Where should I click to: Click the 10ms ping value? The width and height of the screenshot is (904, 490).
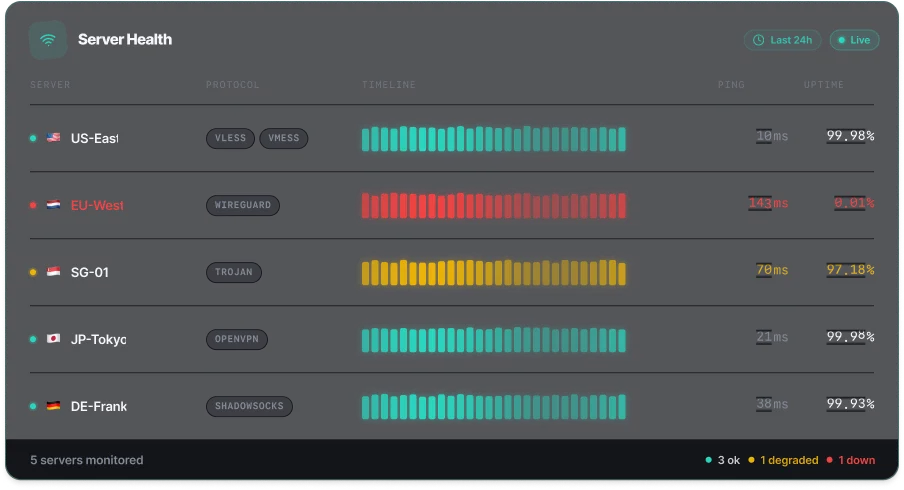click(772, 136)
